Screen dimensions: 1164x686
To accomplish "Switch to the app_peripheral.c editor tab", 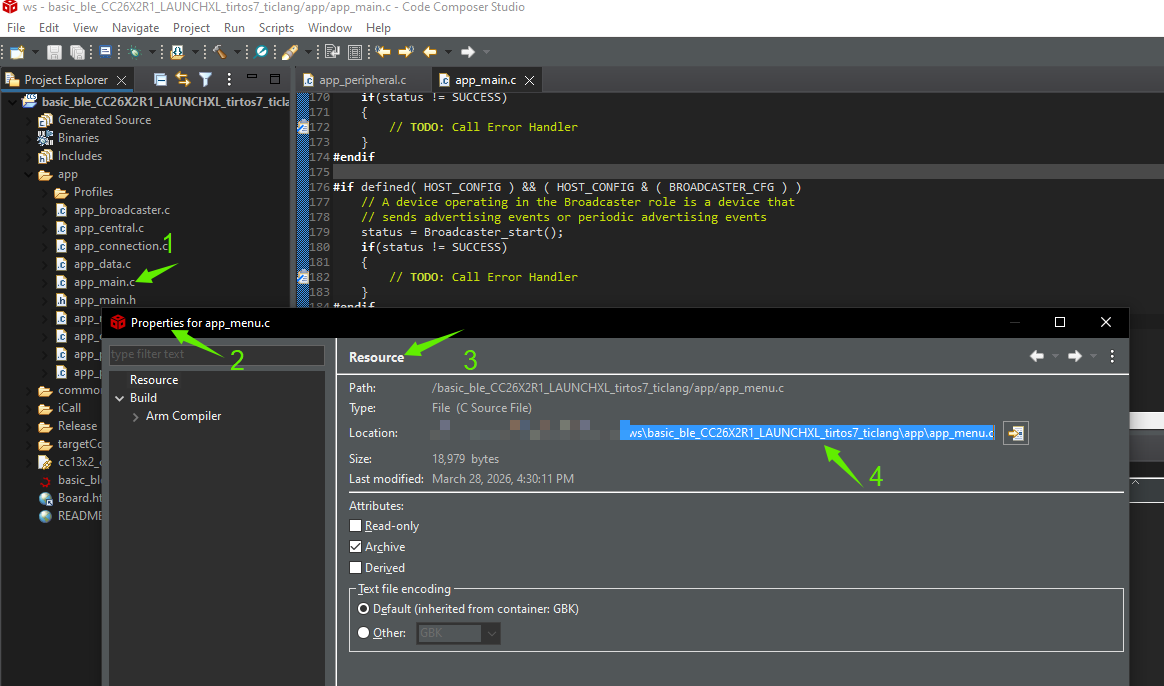I will (362, 80).
